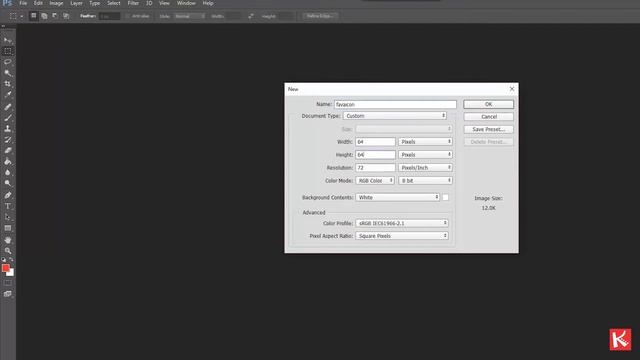This screenshot has height=360, width=640.
Task: Open the Background Contents dropdown
Action: point(398,197)
